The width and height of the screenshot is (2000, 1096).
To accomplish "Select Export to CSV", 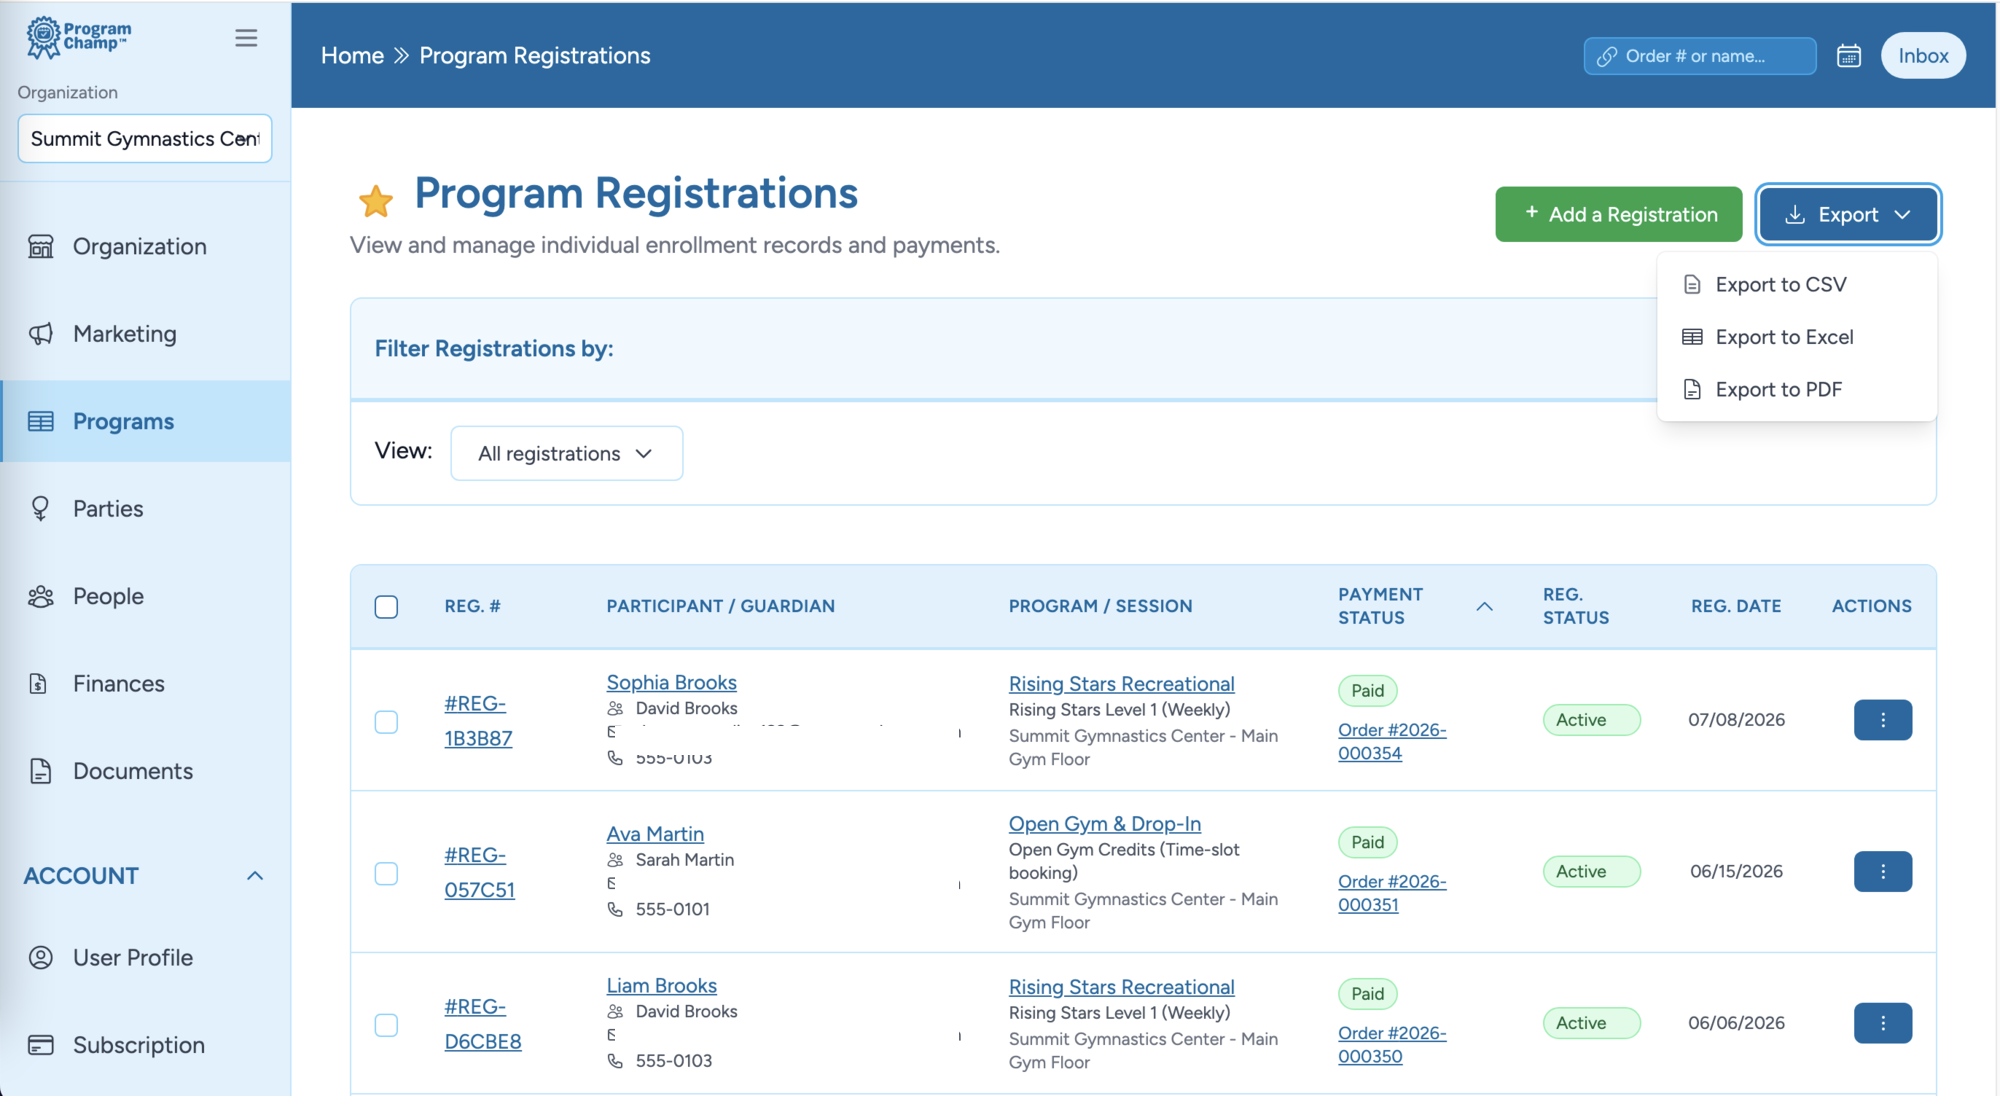I will 1796,285.
